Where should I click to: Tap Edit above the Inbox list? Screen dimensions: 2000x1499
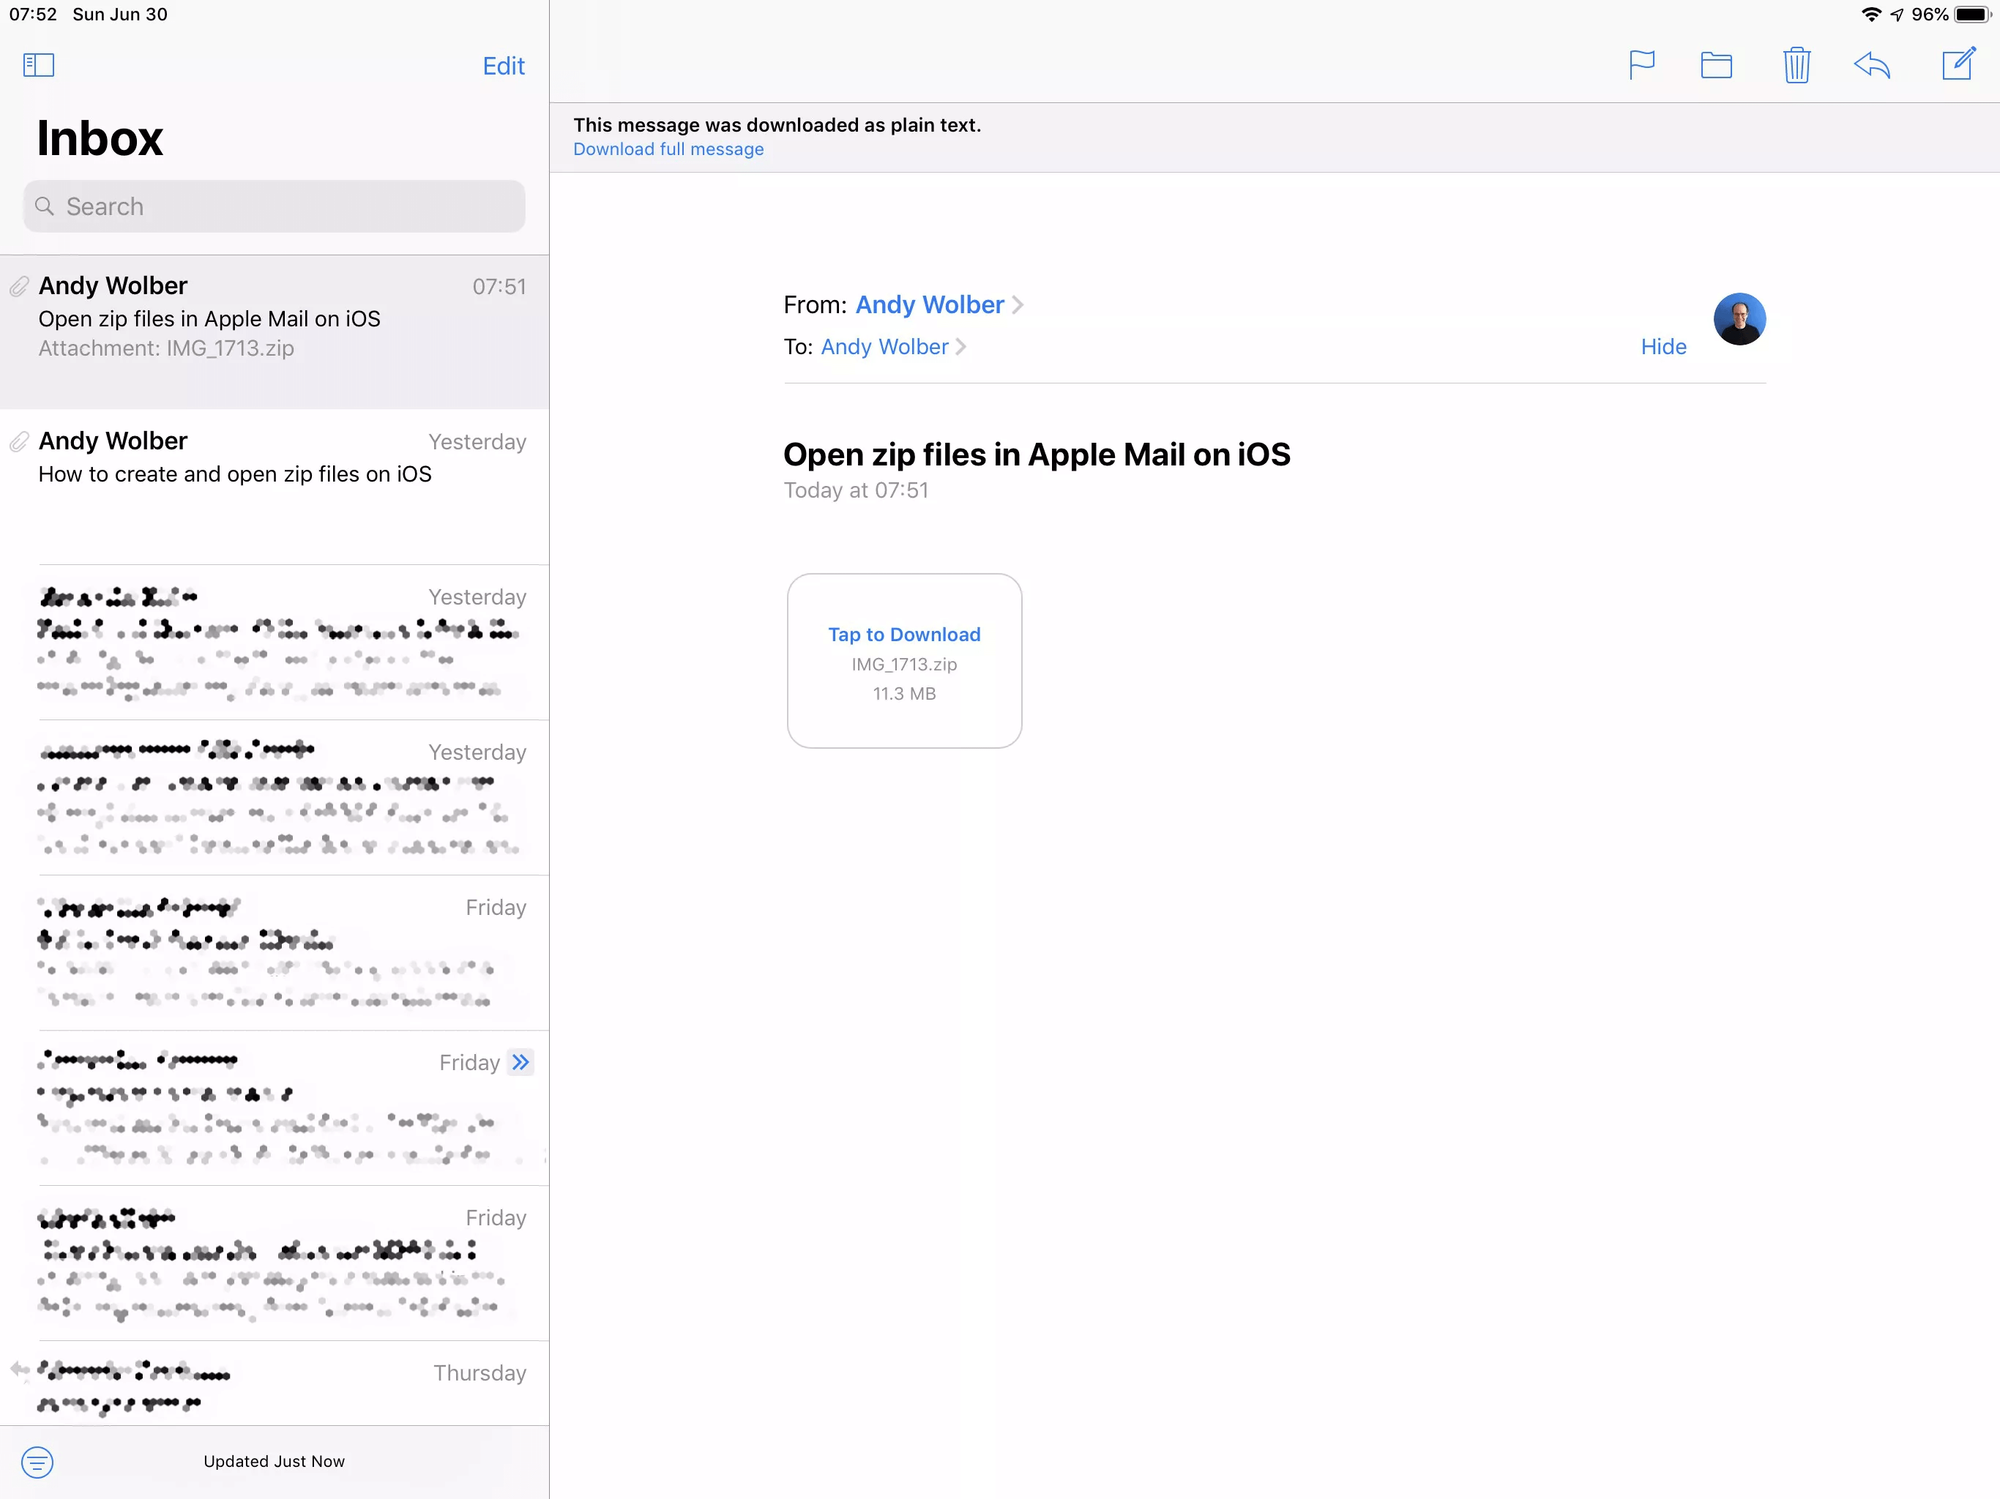point(503,66)
